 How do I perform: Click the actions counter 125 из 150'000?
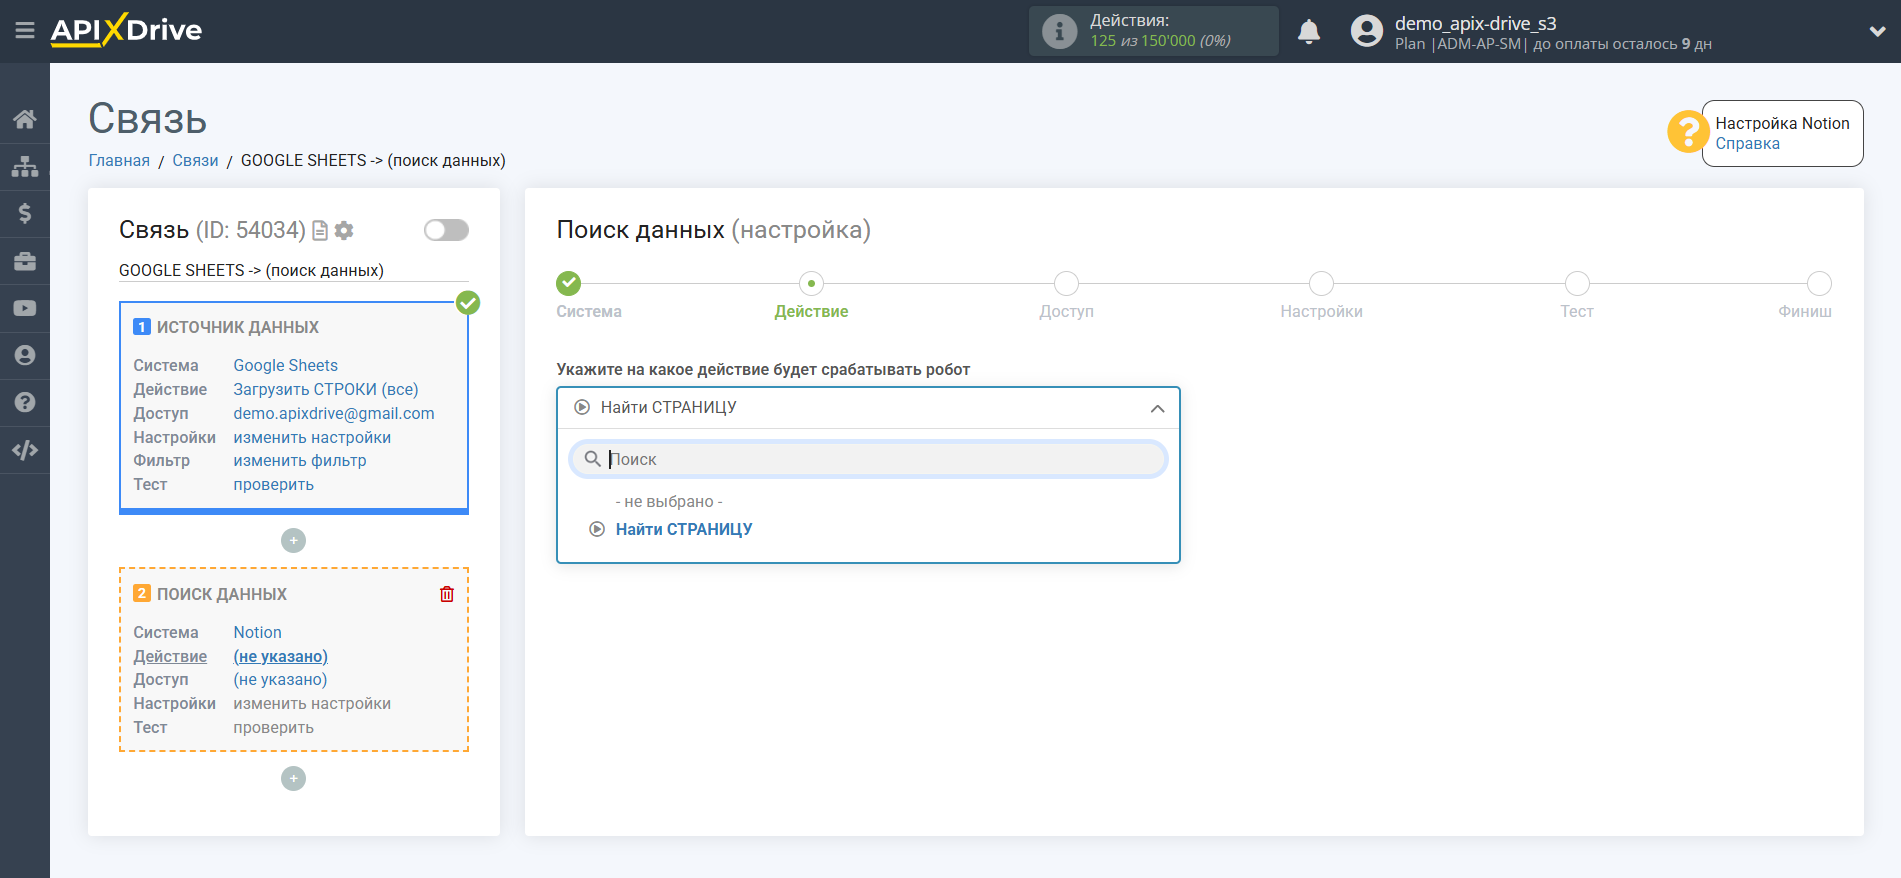pyautogui.click(x=1160, y=41)
